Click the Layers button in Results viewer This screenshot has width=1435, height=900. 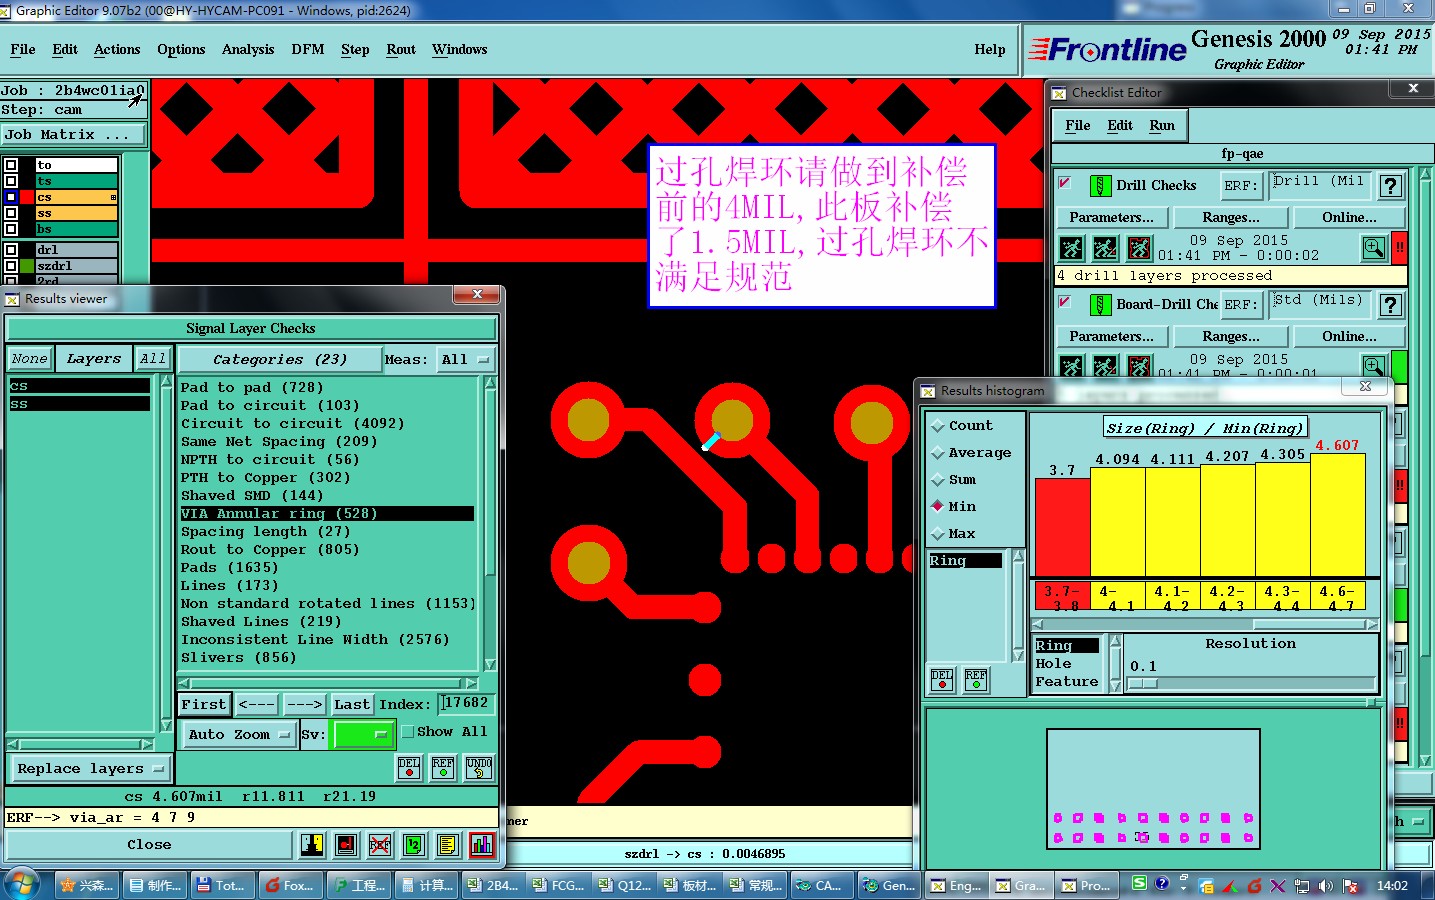tap(94, 359)
